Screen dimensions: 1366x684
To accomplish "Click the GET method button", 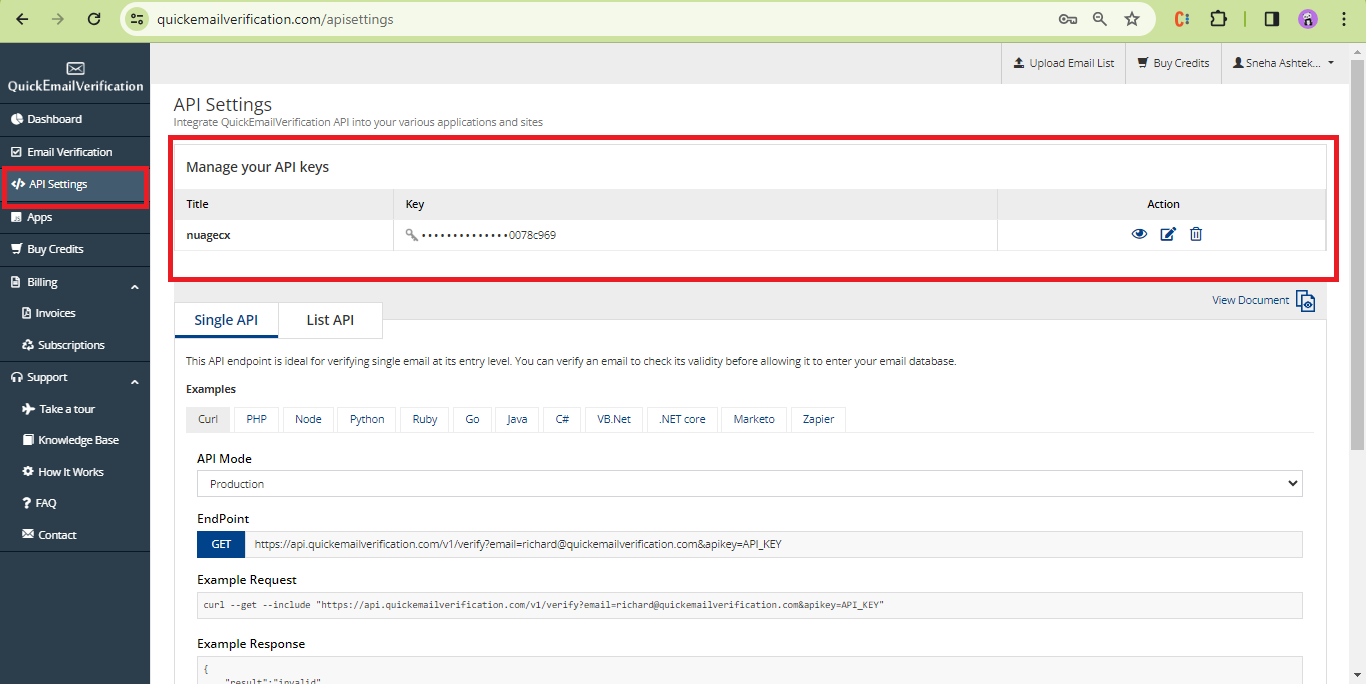I will 221,544.
